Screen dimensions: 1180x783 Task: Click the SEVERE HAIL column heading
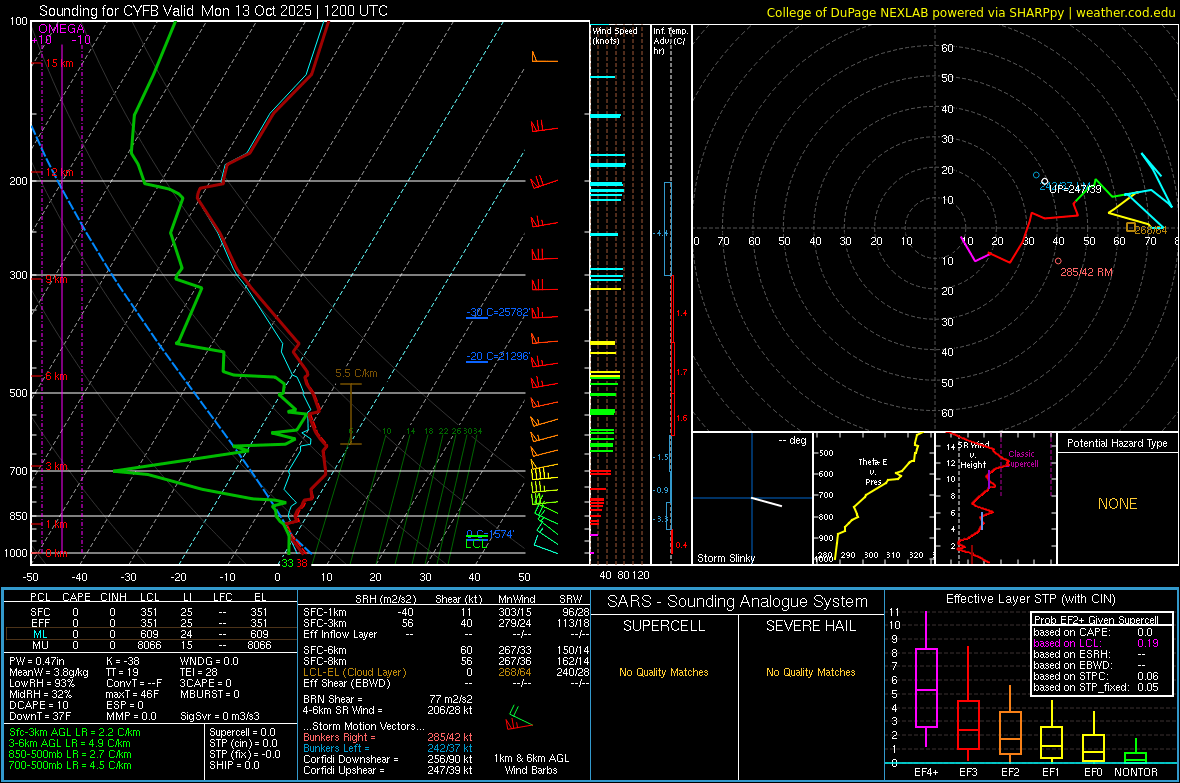coord(810,626)
